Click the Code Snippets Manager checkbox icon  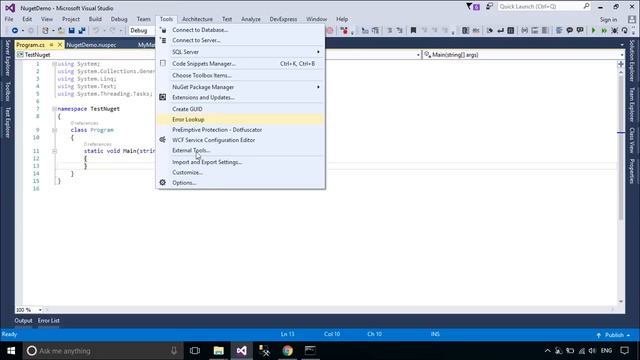tap(162, 63)
